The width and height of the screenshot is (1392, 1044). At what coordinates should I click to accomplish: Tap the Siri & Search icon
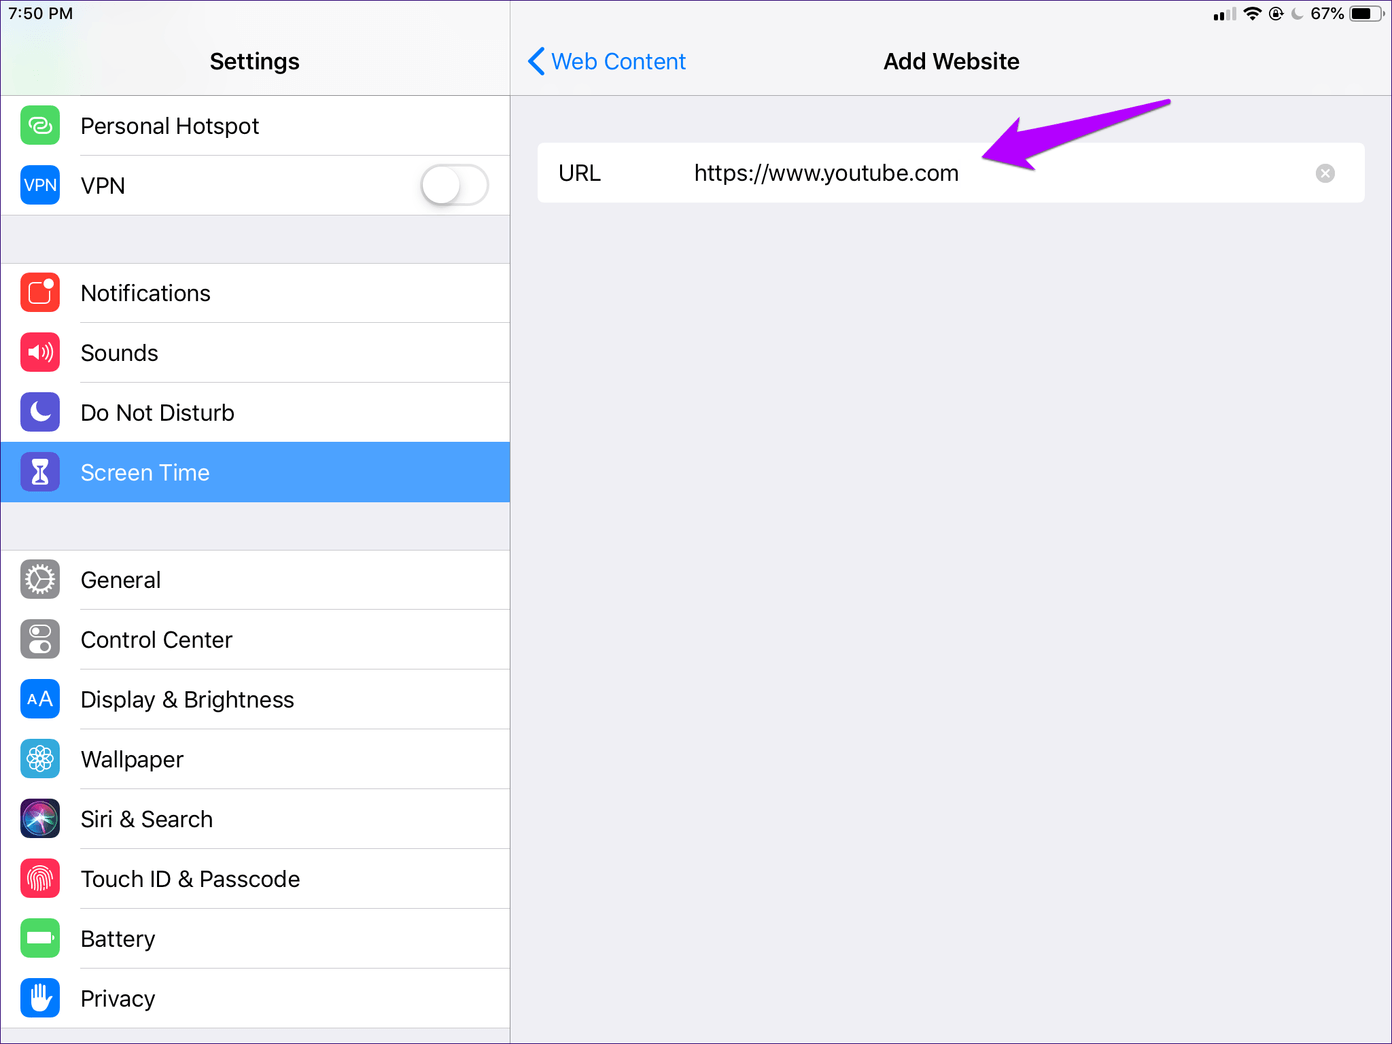click(40, 819)
